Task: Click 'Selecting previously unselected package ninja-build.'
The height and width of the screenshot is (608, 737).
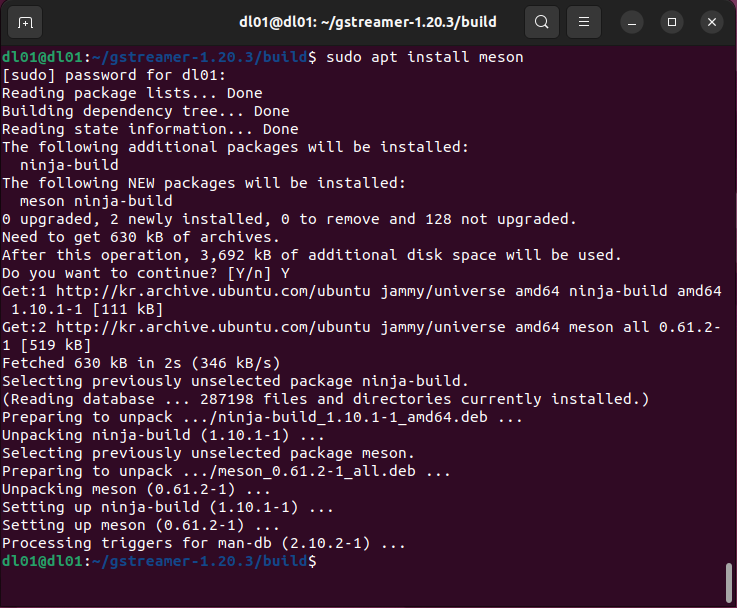Action: (235, 381)
